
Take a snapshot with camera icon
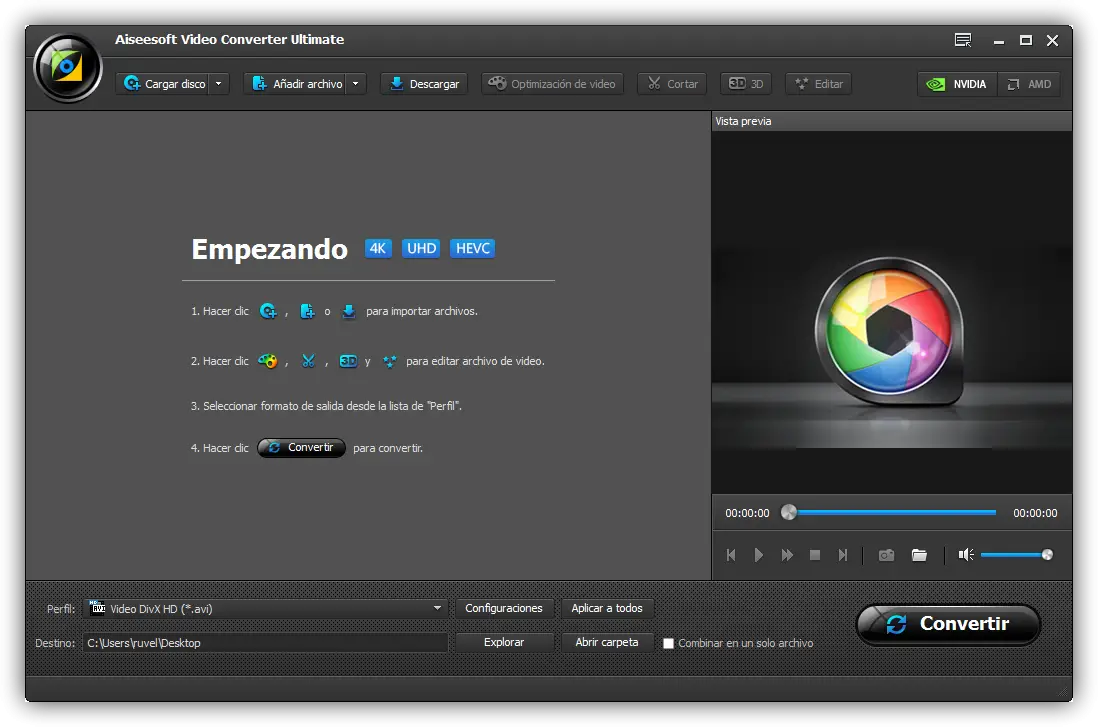click(887, 555)
